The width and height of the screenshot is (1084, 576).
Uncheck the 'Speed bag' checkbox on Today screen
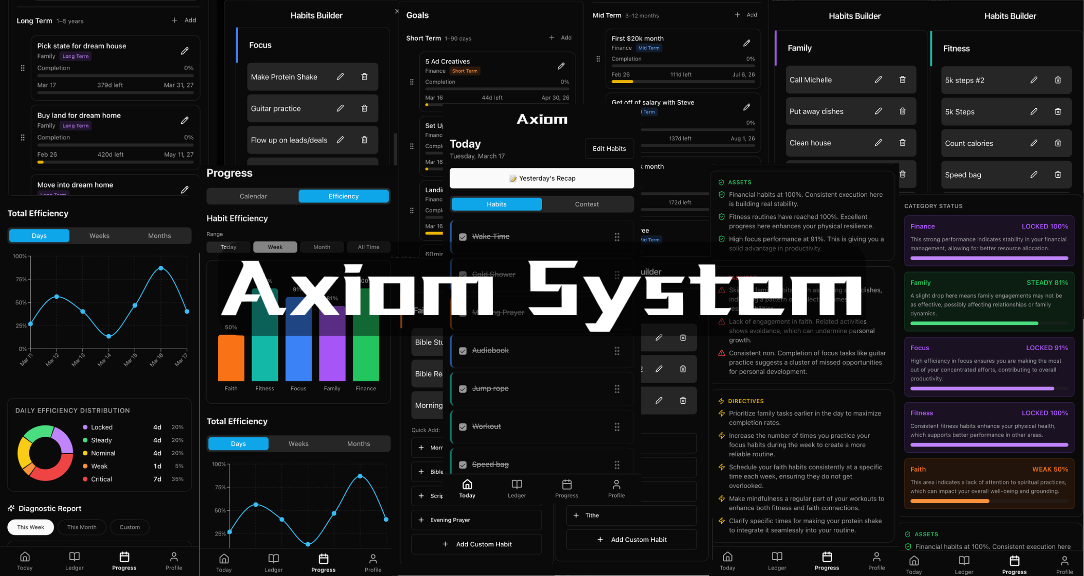[x=462, y=465]
